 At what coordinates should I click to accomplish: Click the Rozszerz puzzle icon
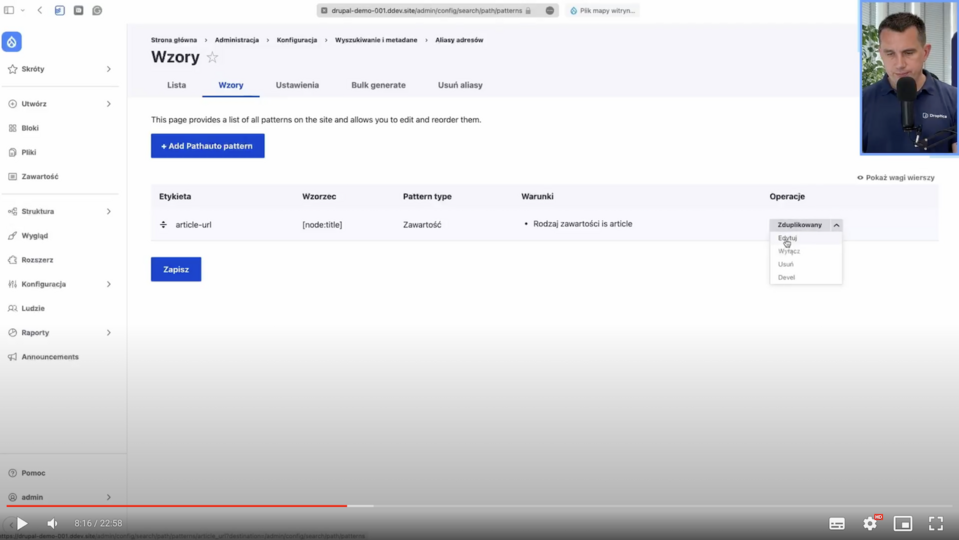click(x=12, y=260)
